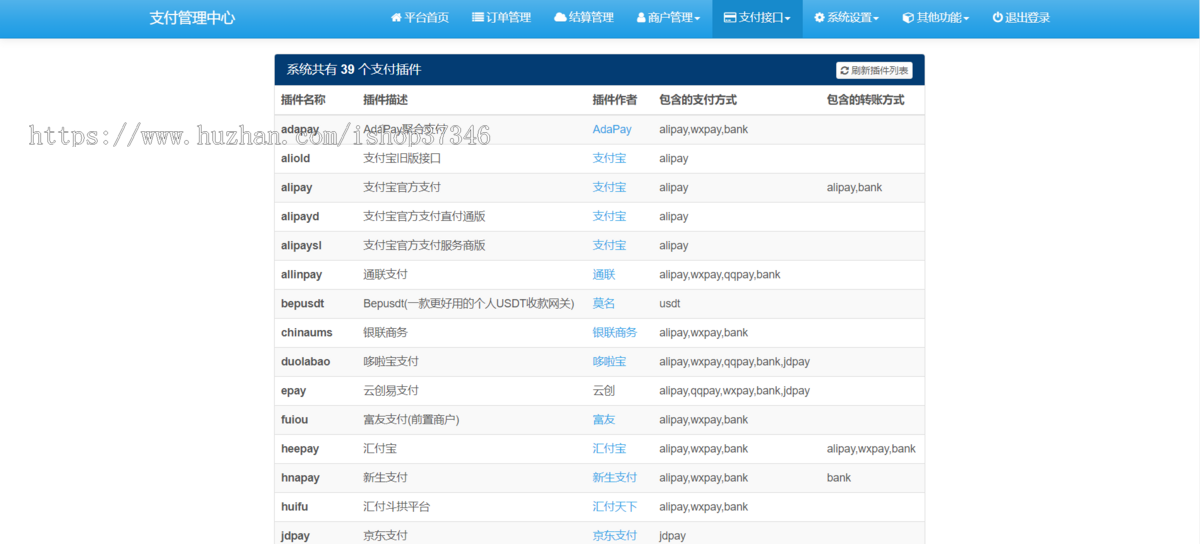1200x544 pixels.
Task: Open the 汇付宝 author link
Action: [x=609, y=448]
